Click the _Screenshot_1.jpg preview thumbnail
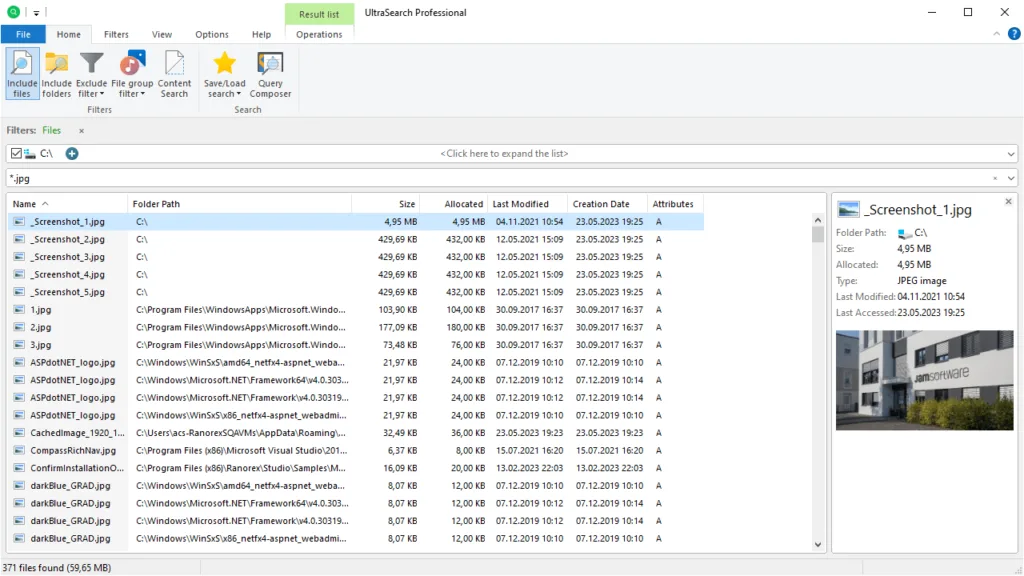This screenshot has width=1024, height=576. [x=923, y=380]
